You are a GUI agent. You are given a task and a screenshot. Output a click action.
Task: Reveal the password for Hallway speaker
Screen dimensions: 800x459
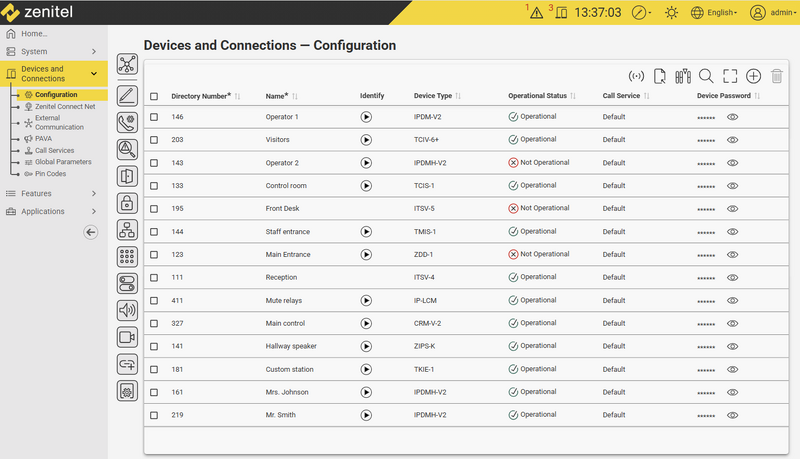[x=733, y=346]
